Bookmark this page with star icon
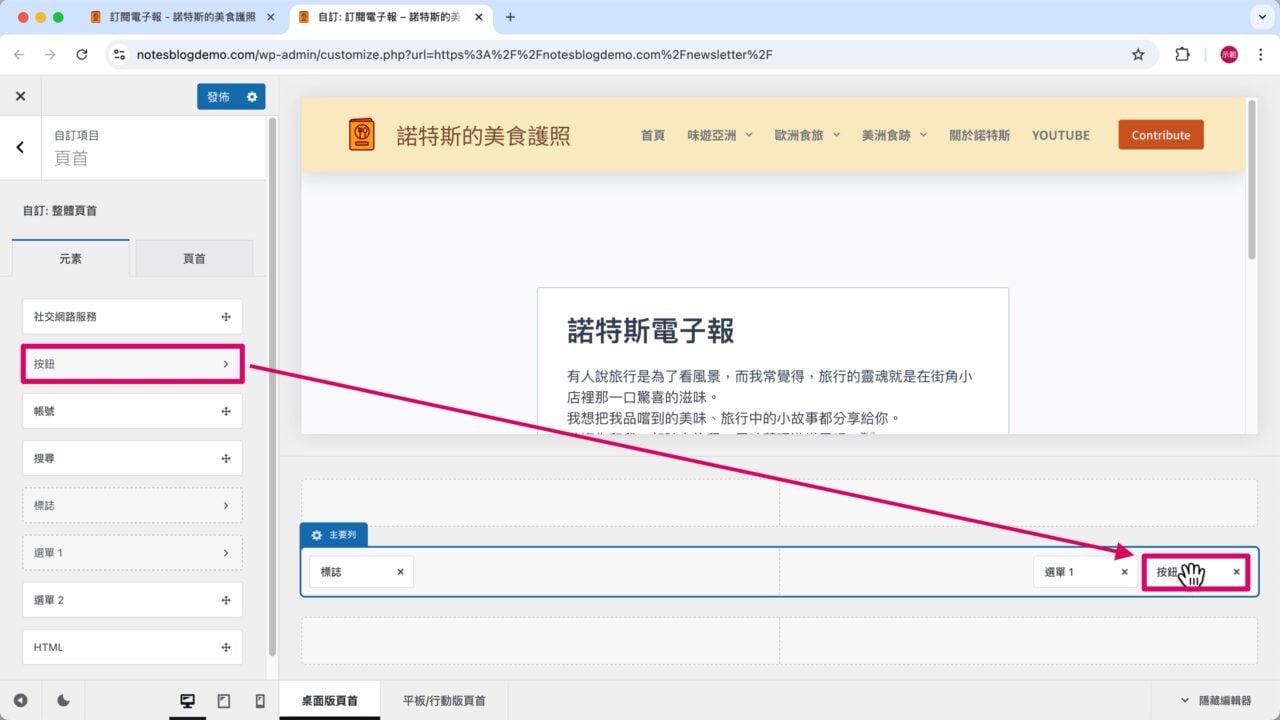The image size is (1280, 720). tap(1138, 55)
